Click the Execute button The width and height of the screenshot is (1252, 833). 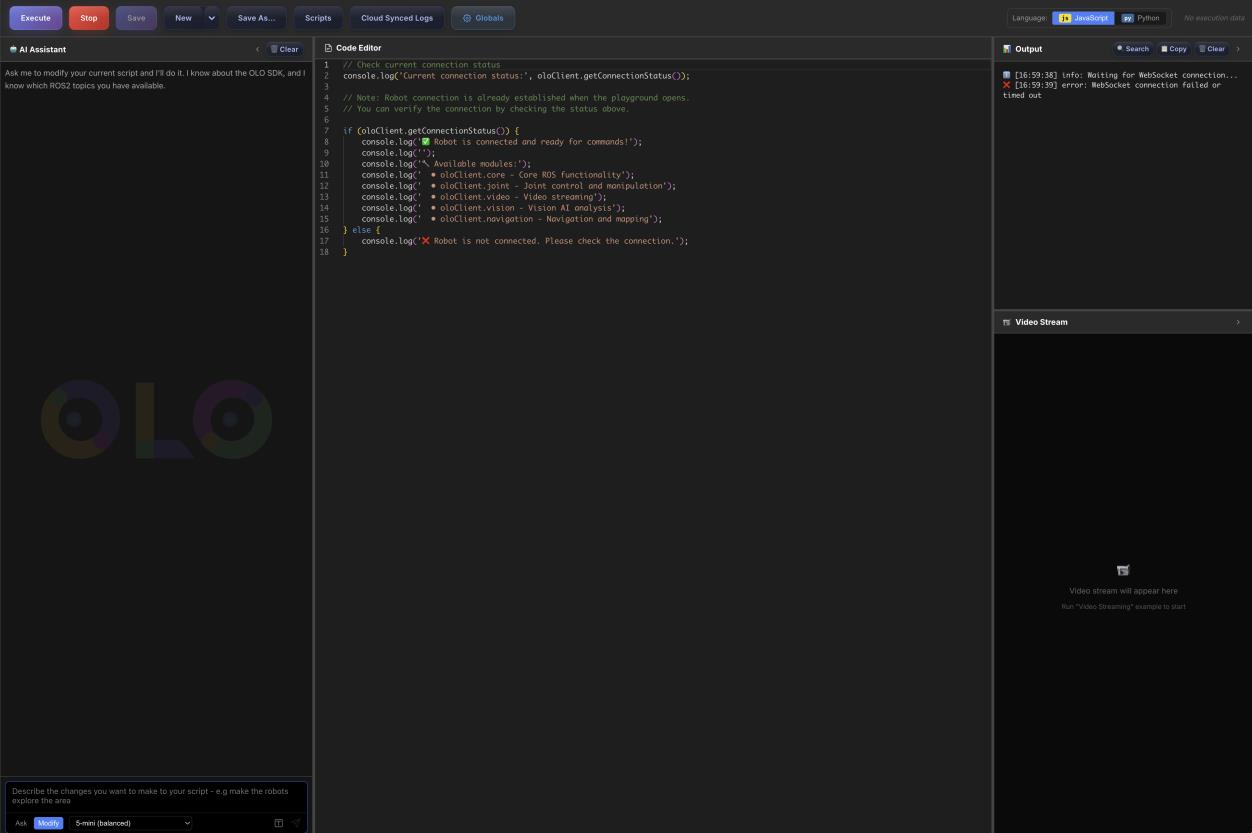(x=35, y=17)
